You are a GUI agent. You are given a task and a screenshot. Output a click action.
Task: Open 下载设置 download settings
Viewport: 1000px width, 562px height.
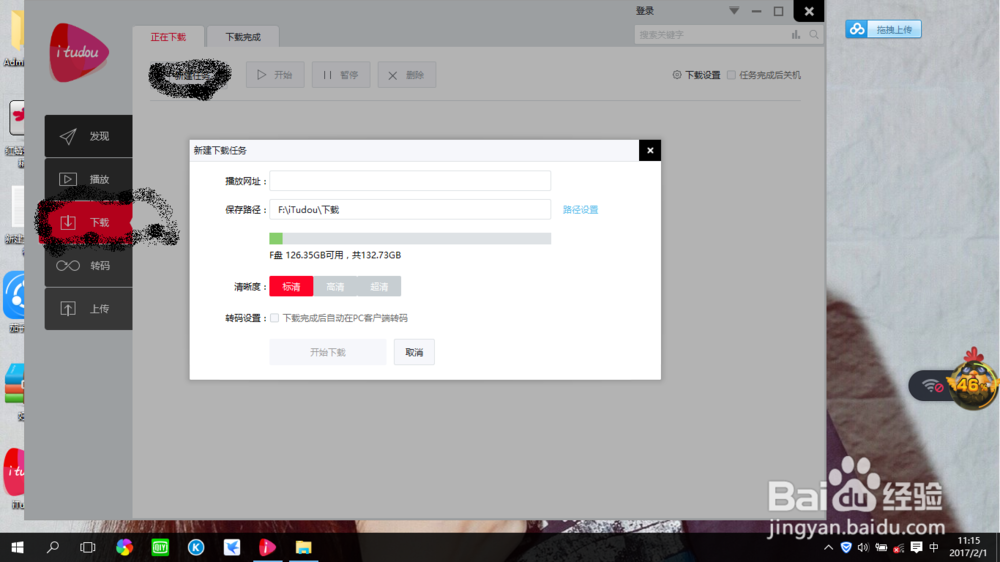696,75
